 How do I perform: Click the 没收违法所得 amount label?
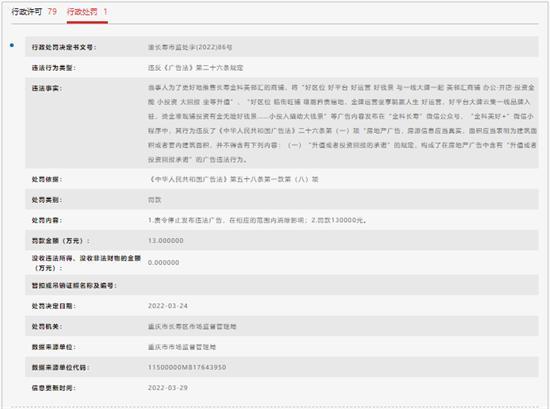click(86, 263)
